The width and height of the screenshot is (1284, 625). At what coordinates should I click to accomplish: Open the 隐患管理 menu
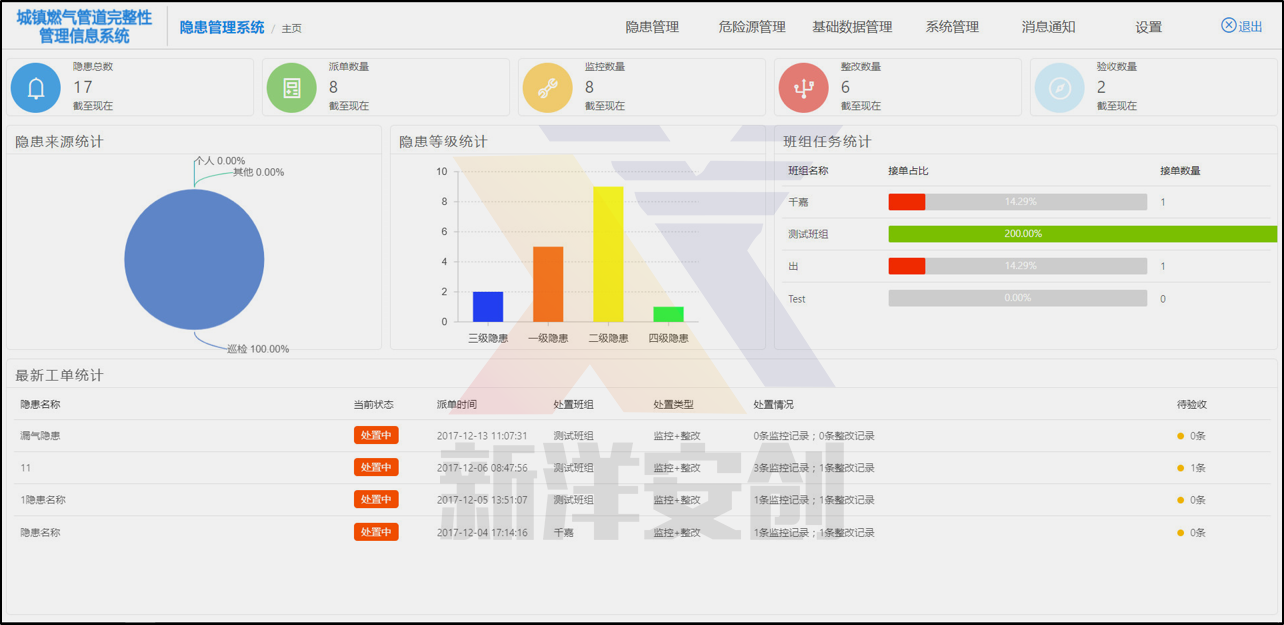pos(652,27)
